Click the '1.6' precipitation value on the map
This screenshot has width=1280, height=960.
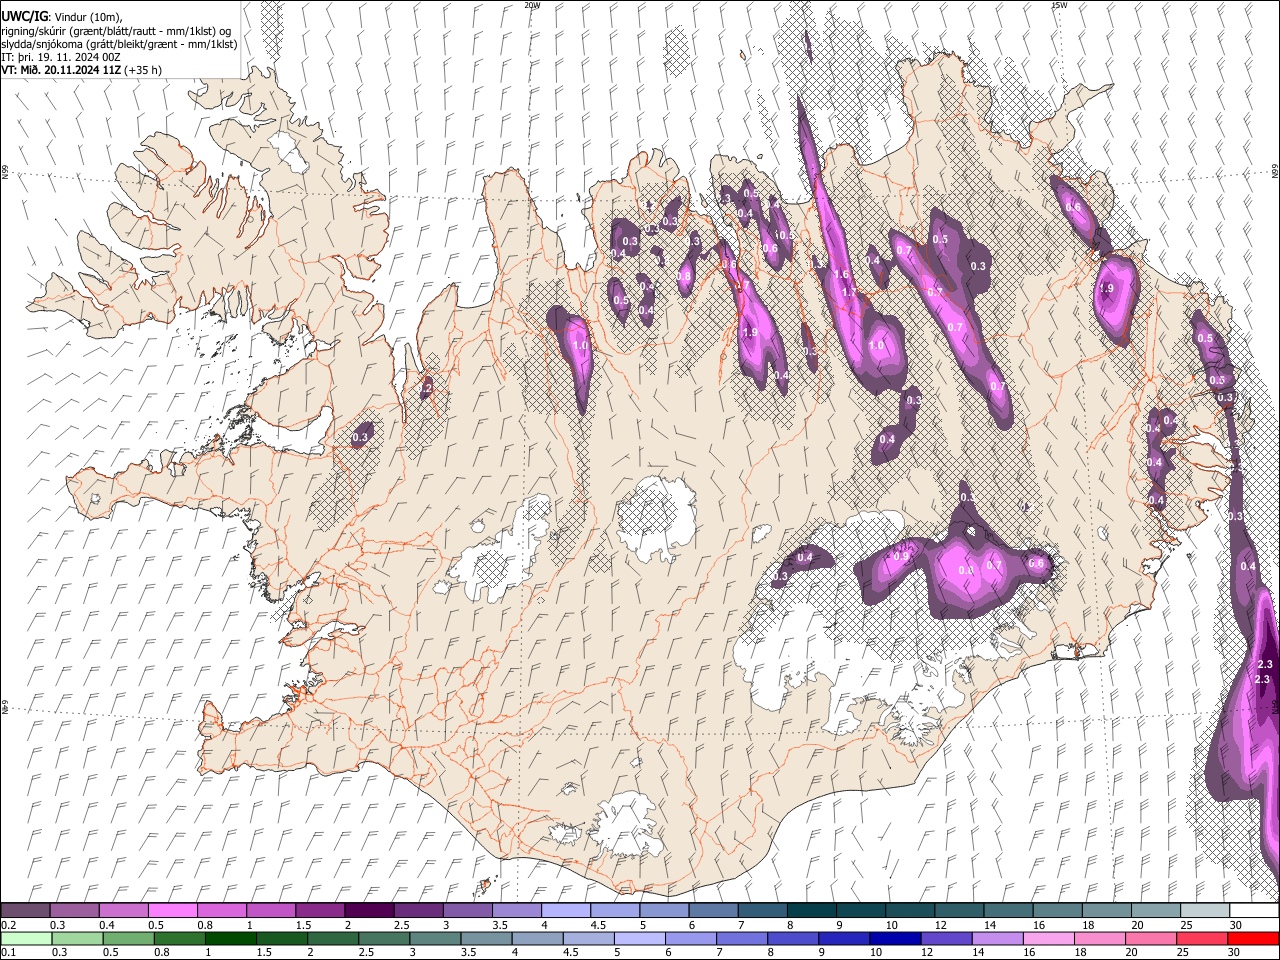[x=841, y=275]
